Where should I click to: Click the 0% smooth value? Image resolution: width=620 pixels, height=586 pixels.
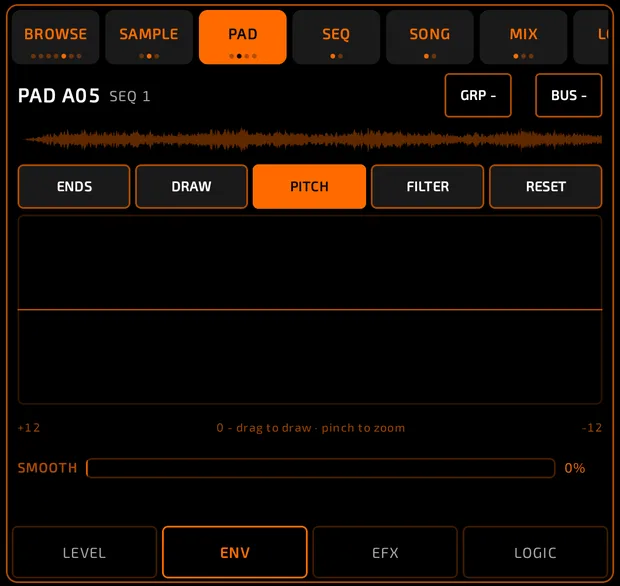coord(575,468)
